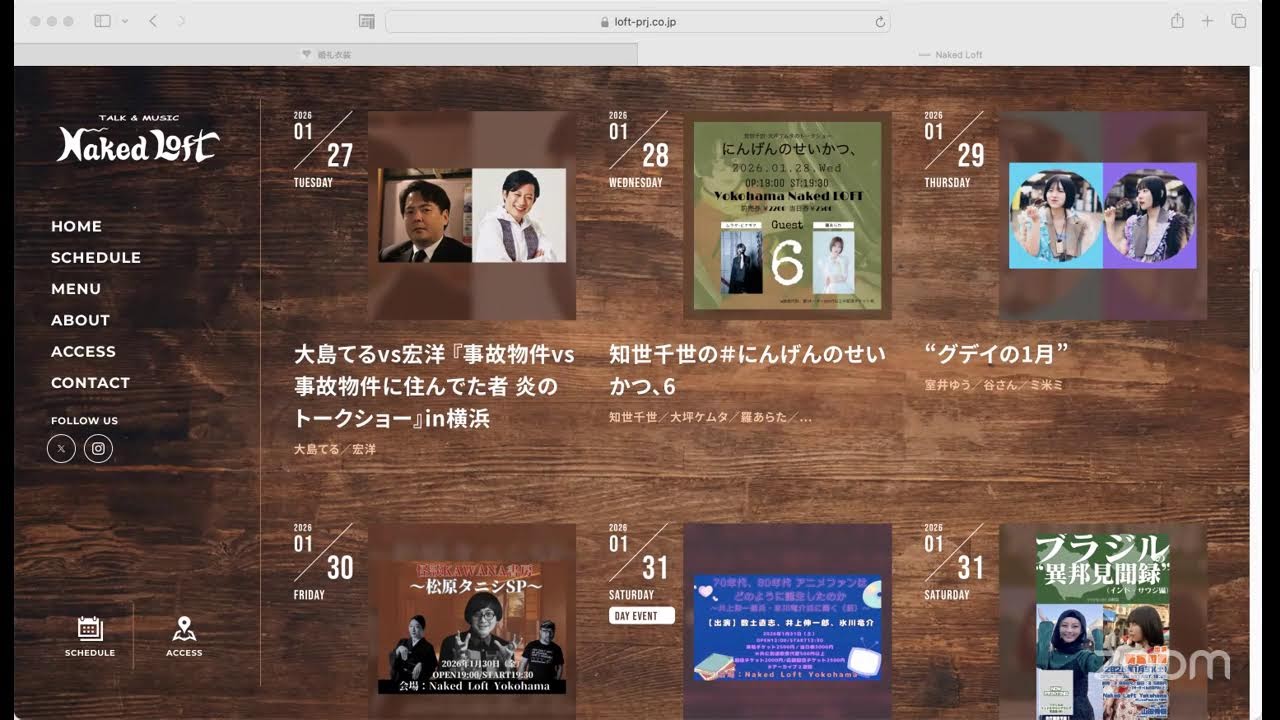Go forward using Safari's forward arrow

(181, 21)
